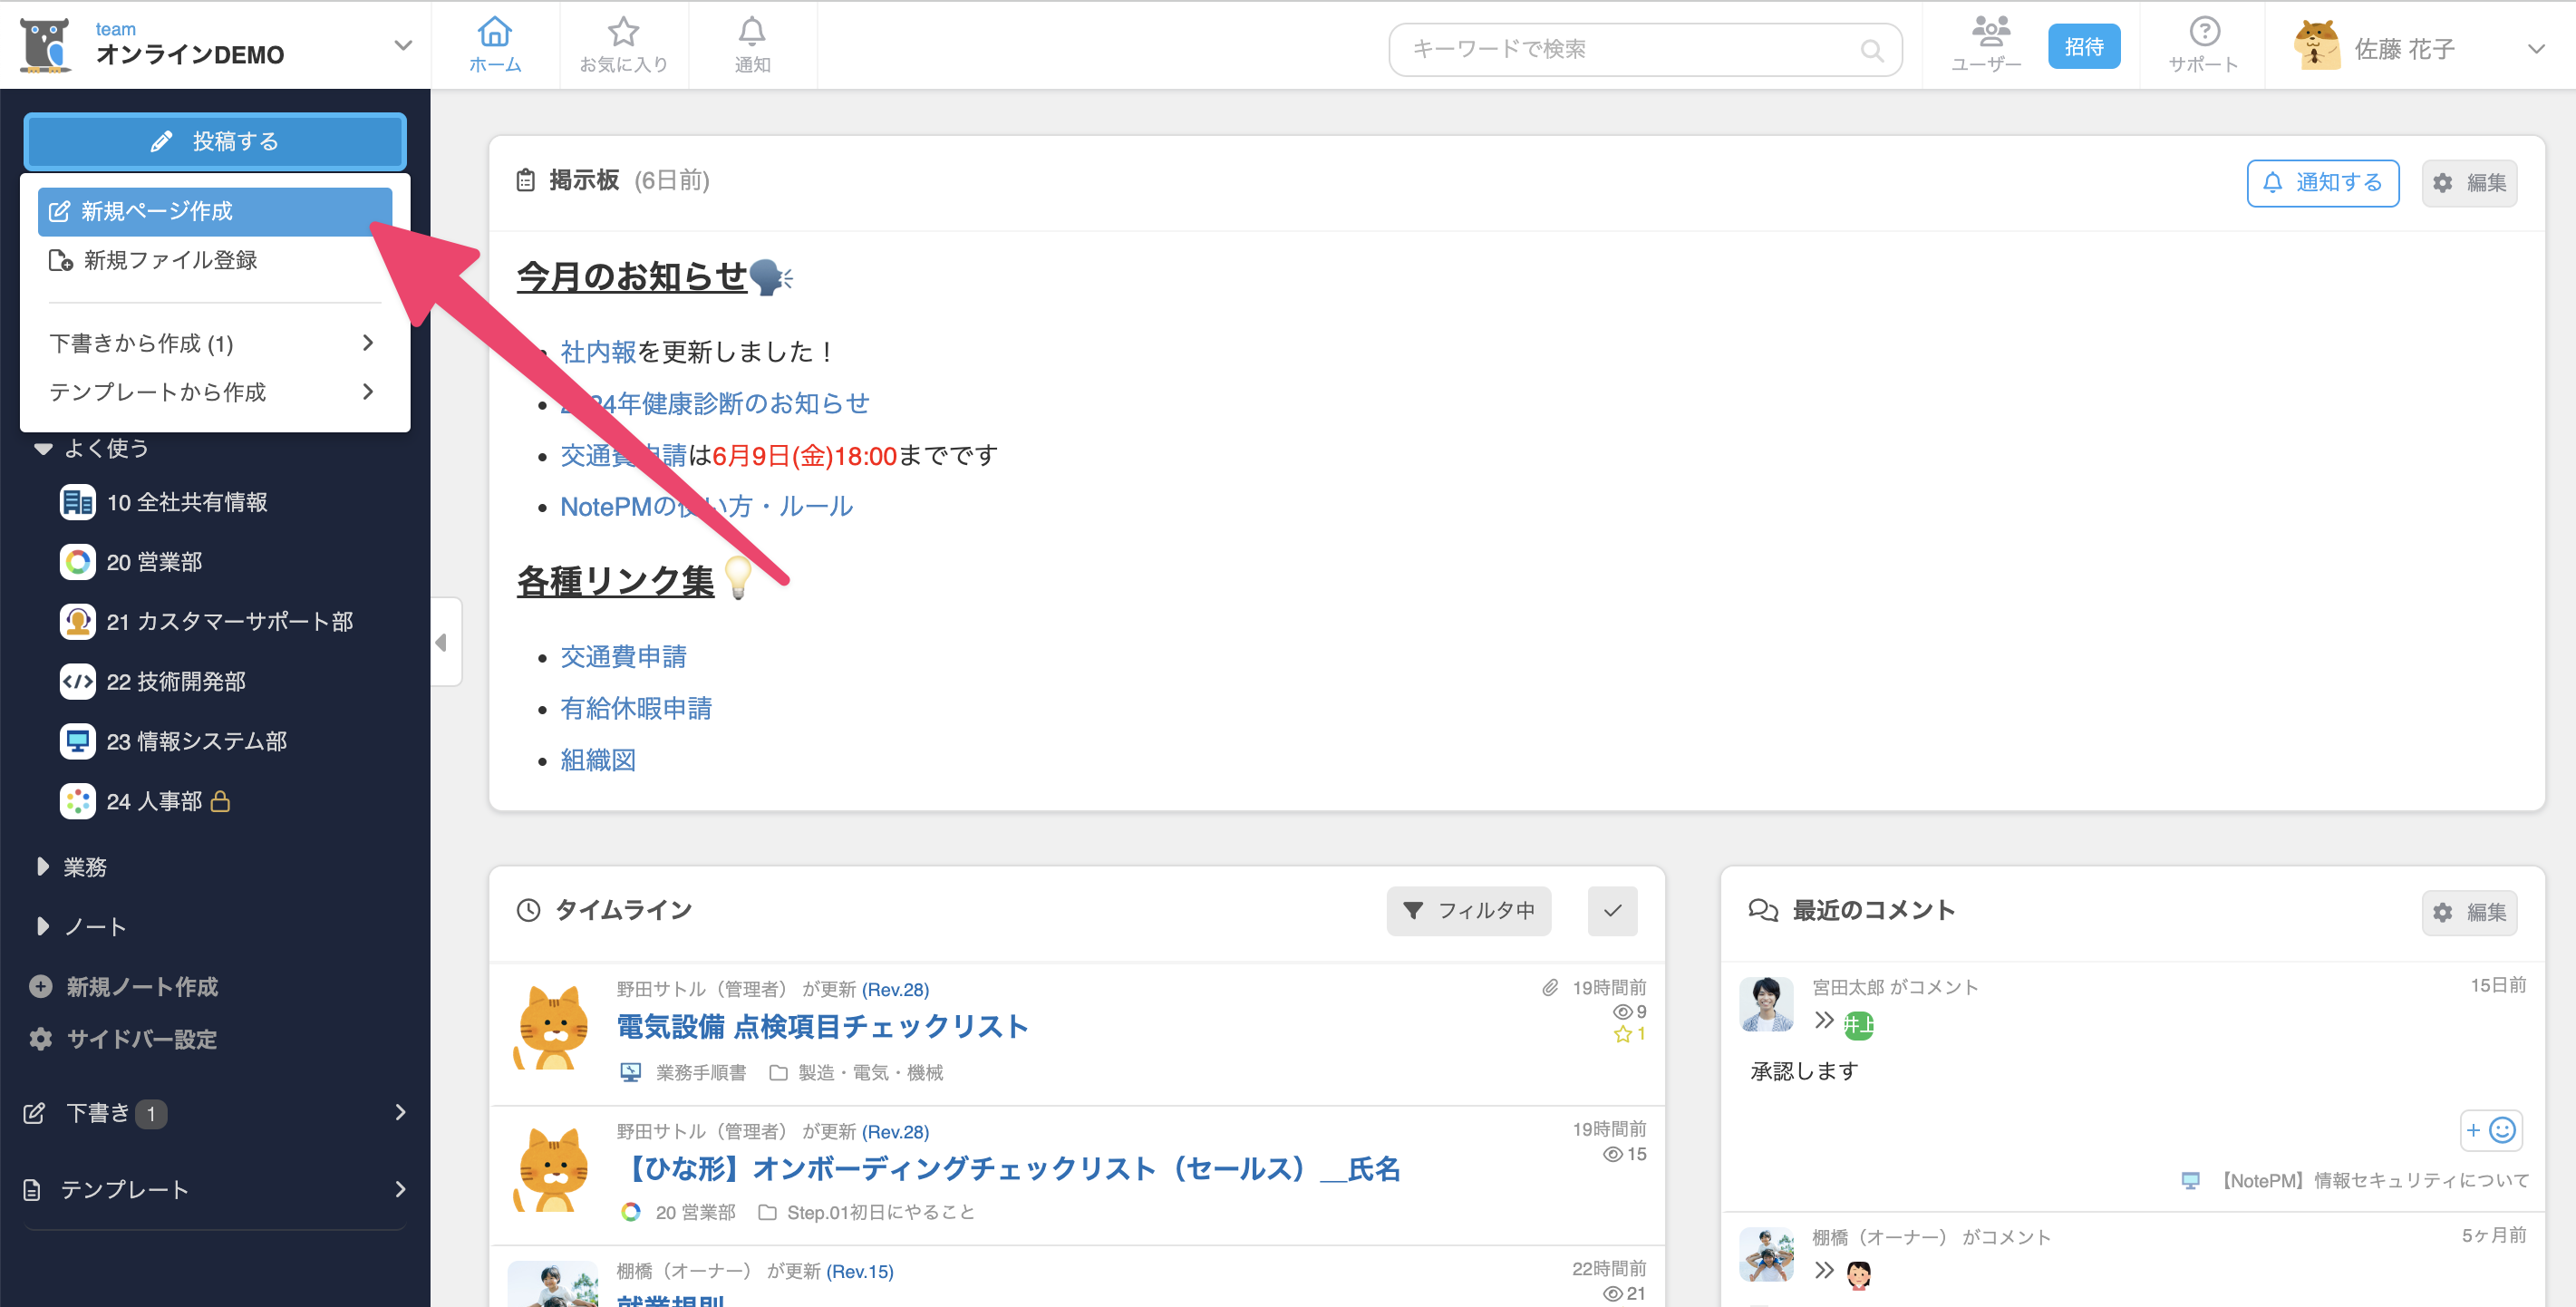The width and height of the screenshot is (2576, 1307).
Task: Open 佐藤 花子 account dropdown arrow
Action: coord(2536,48)
